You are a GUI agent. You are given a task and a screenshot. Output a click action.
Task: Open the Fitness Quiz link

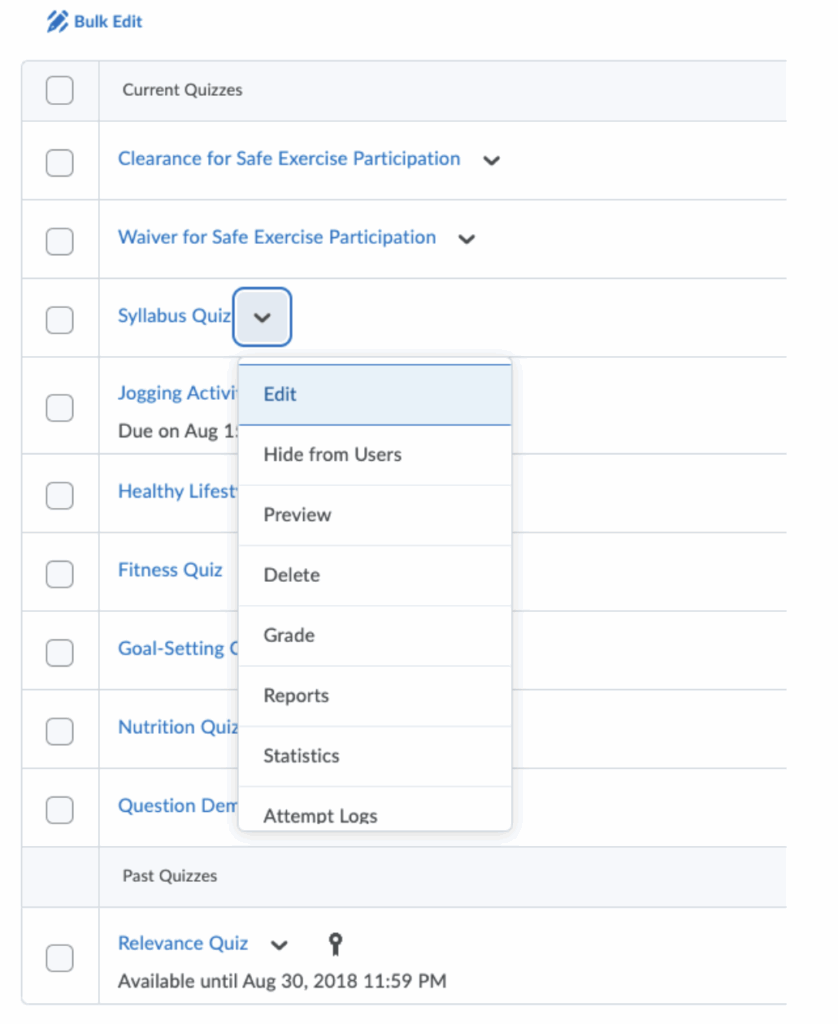(170, 570)
